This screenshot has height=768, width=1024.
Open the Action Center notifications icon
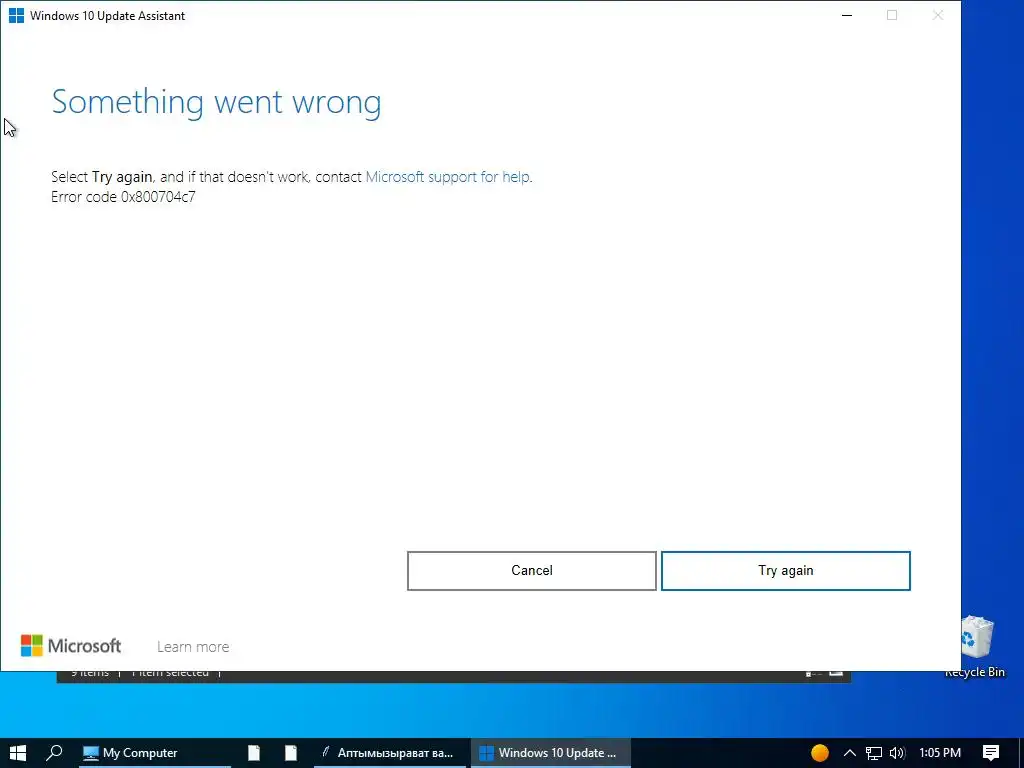click(991, 753)
